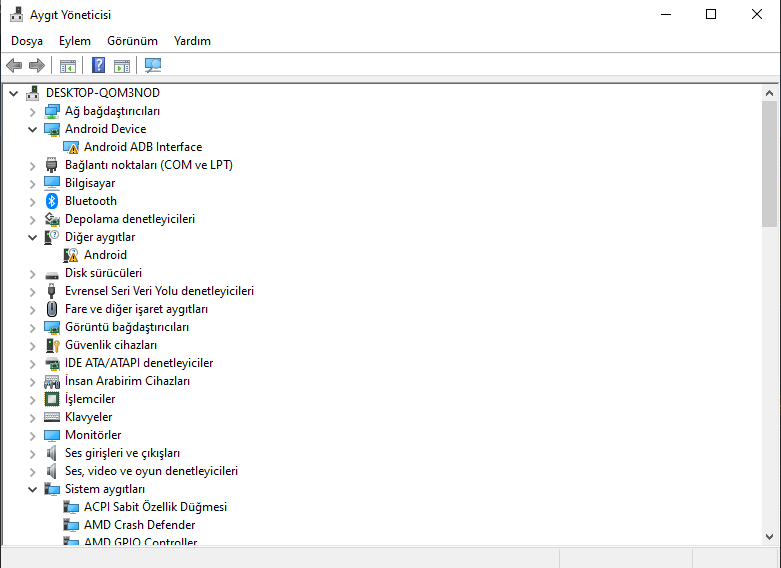Screen dimensions: 781x568
Task: Click the scrollbar down arrow
Action: coord(769,537)
